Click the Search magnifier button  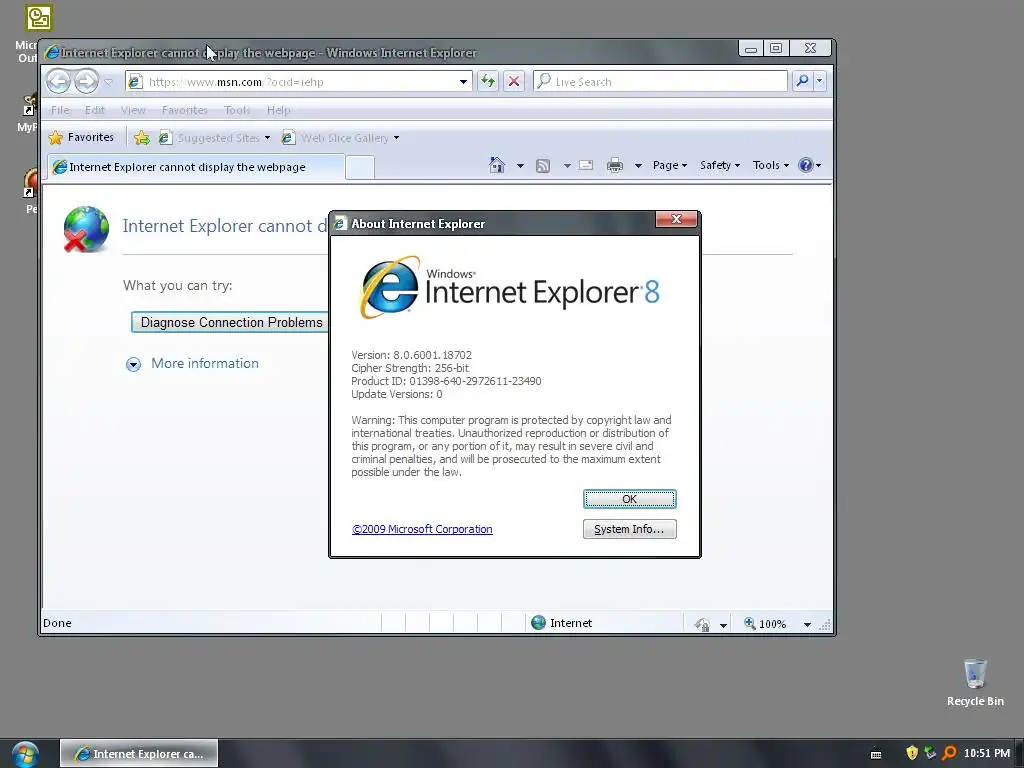(802, 82)
